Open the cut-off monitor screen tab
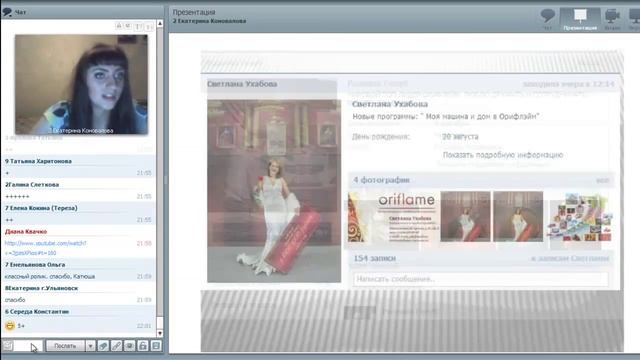This screenshot has height=360, width=640. click(x=634, y=19)
